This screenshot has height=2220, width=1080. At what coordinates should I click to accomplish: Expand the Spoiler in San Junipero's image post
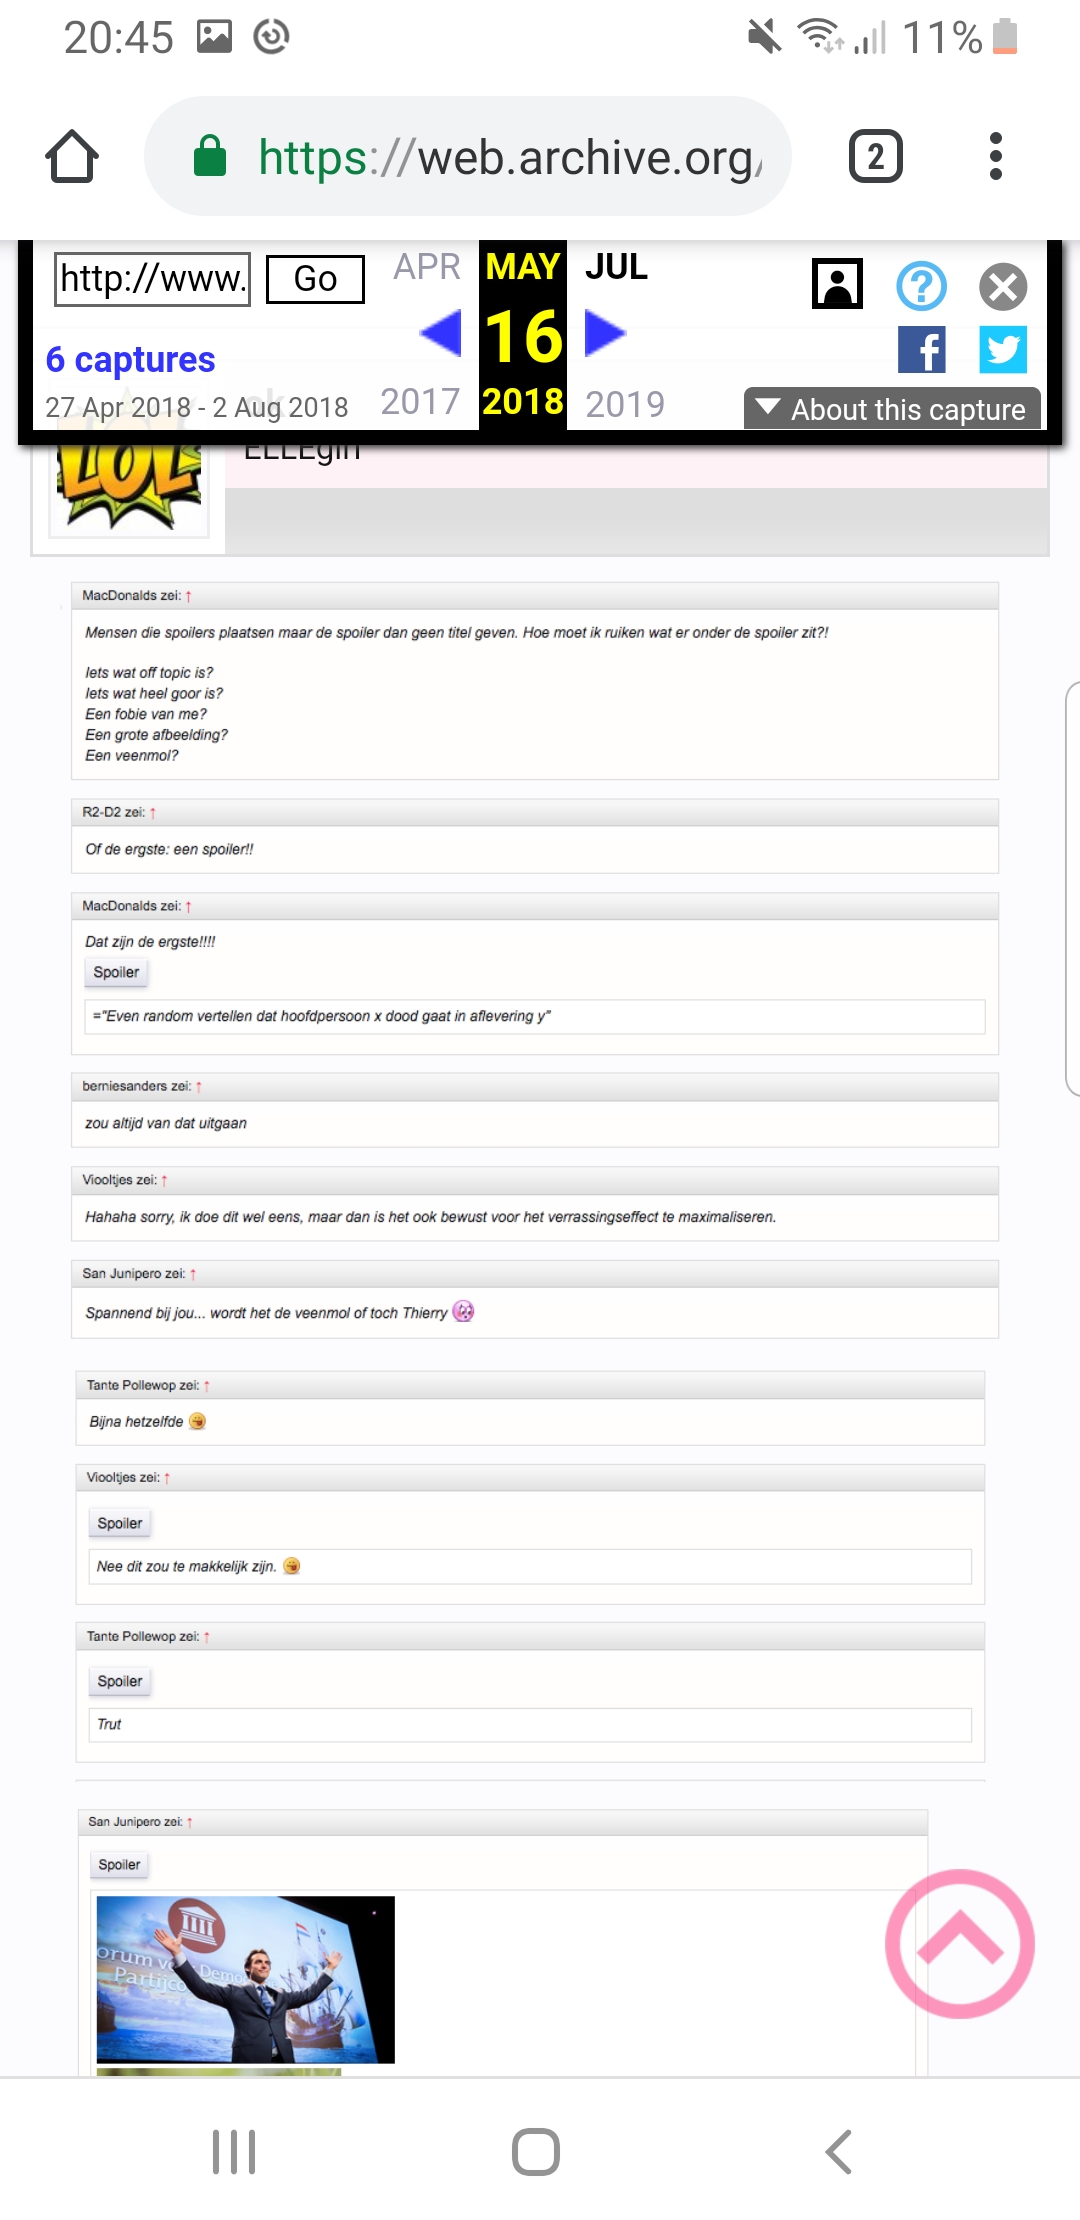click(120, 1864)
